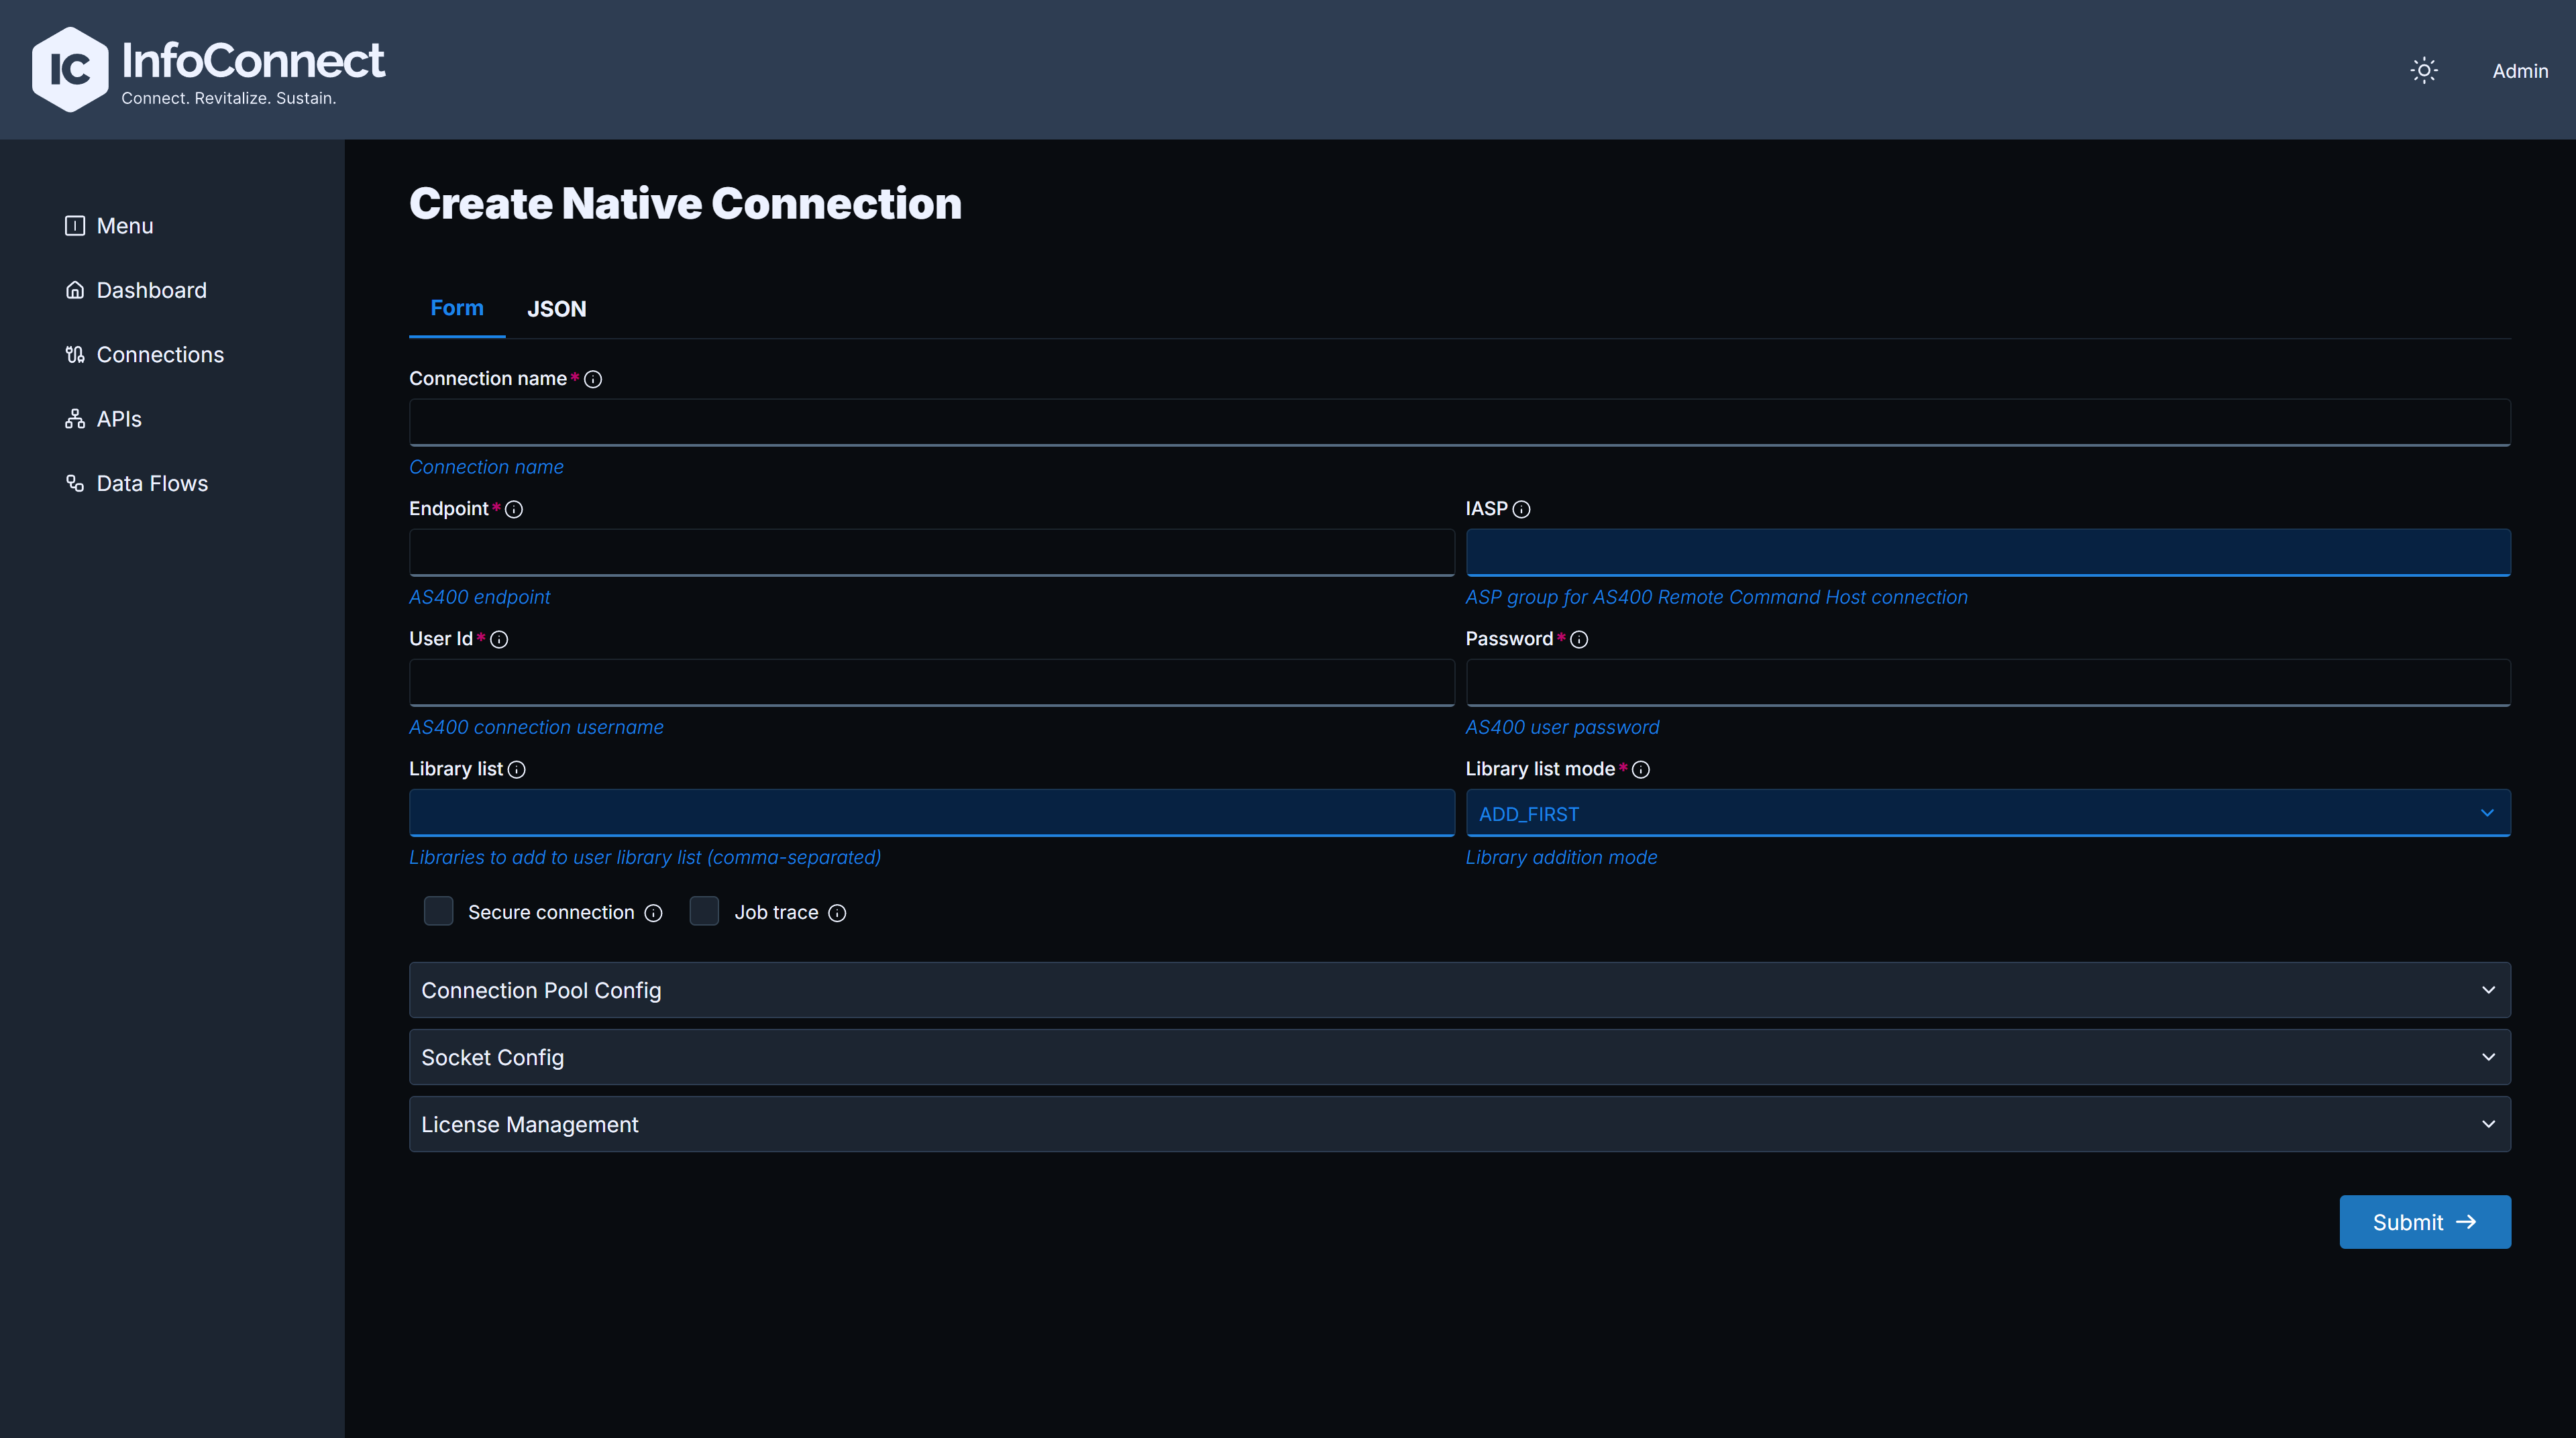Viewport: 2576px width, 1438px height.
Task: Click the InfoConnect hexagon logo
Action: (x=70, y=70)
